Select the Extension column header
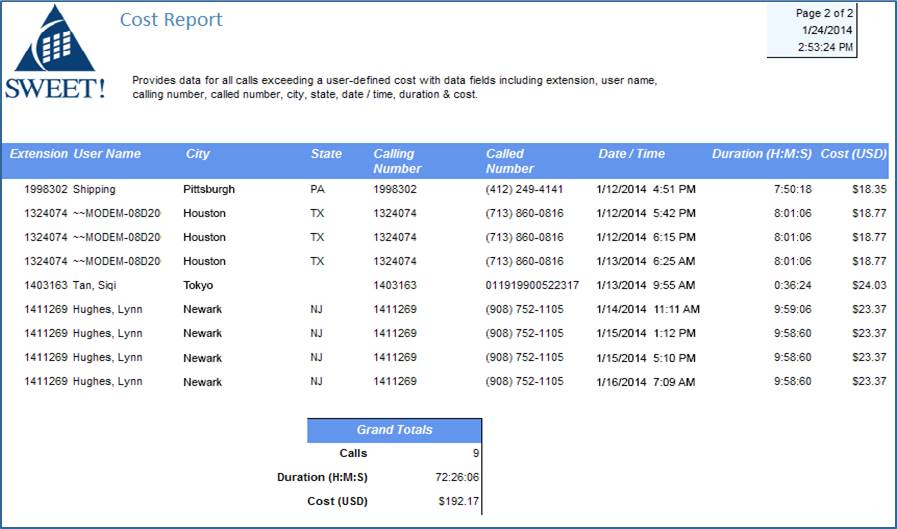897x529 pixels. tap(38, 154)
